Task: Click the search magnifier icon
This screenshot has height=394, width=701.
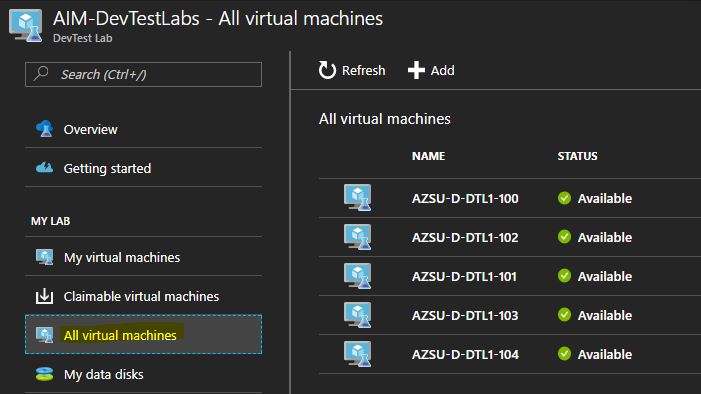Action: tap(41, 73)
